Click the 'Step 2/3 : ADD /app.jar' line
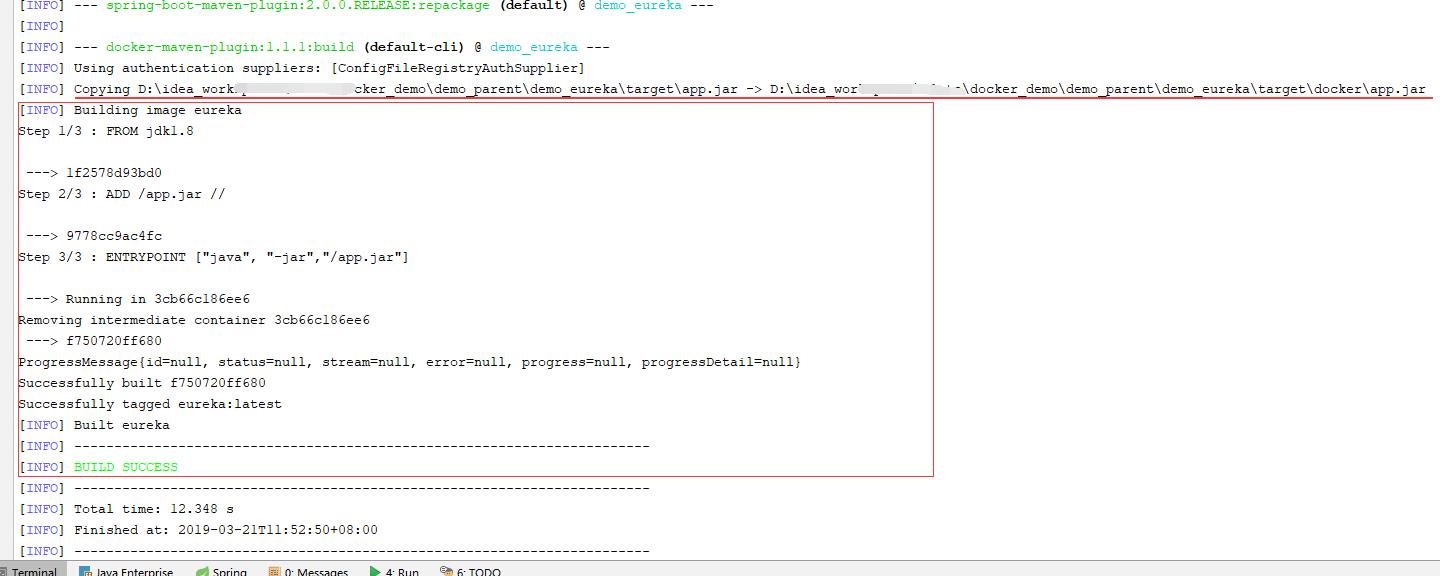 coord(122,194)
